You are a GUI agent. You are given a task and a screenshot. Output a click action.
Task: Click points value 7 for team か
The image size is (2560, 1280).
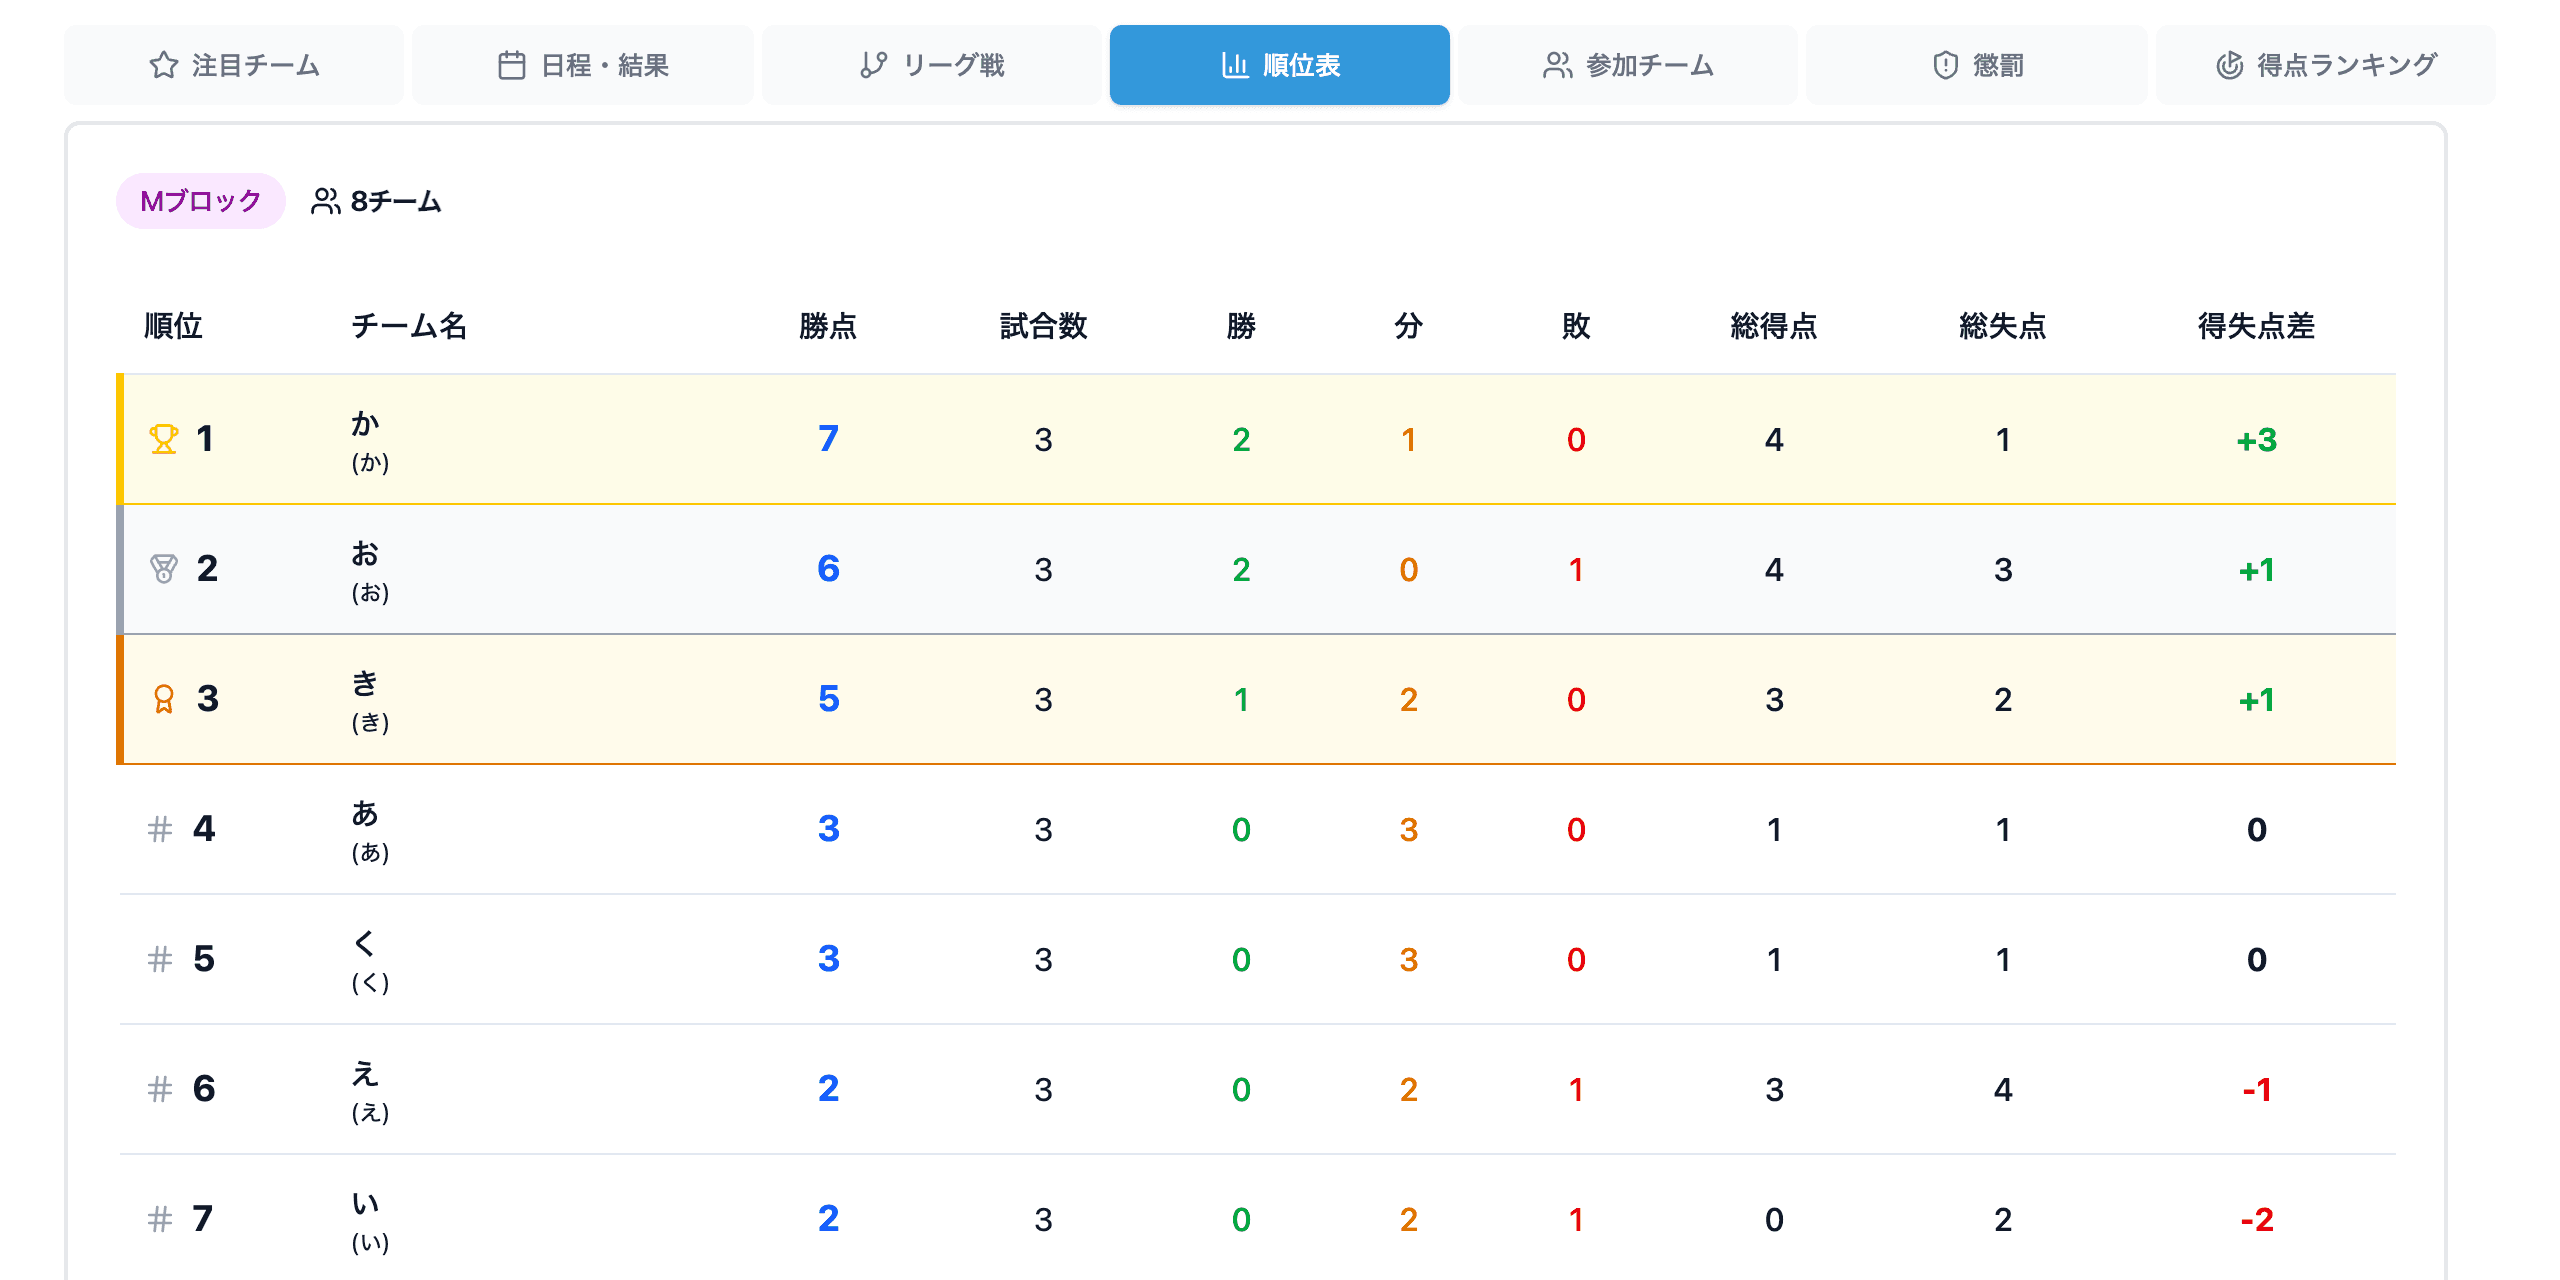point(828,439)
